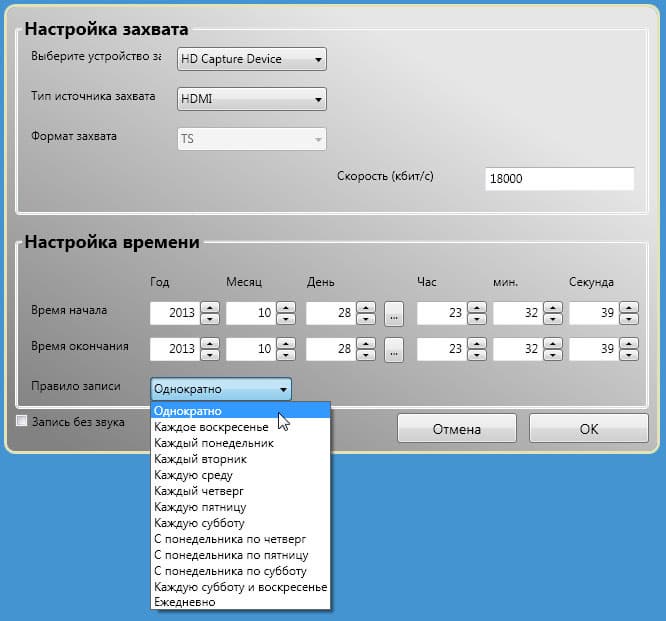Screen dimensions: 666x621
Task: Decrease the start time month spinner
Action: [286, 319]
